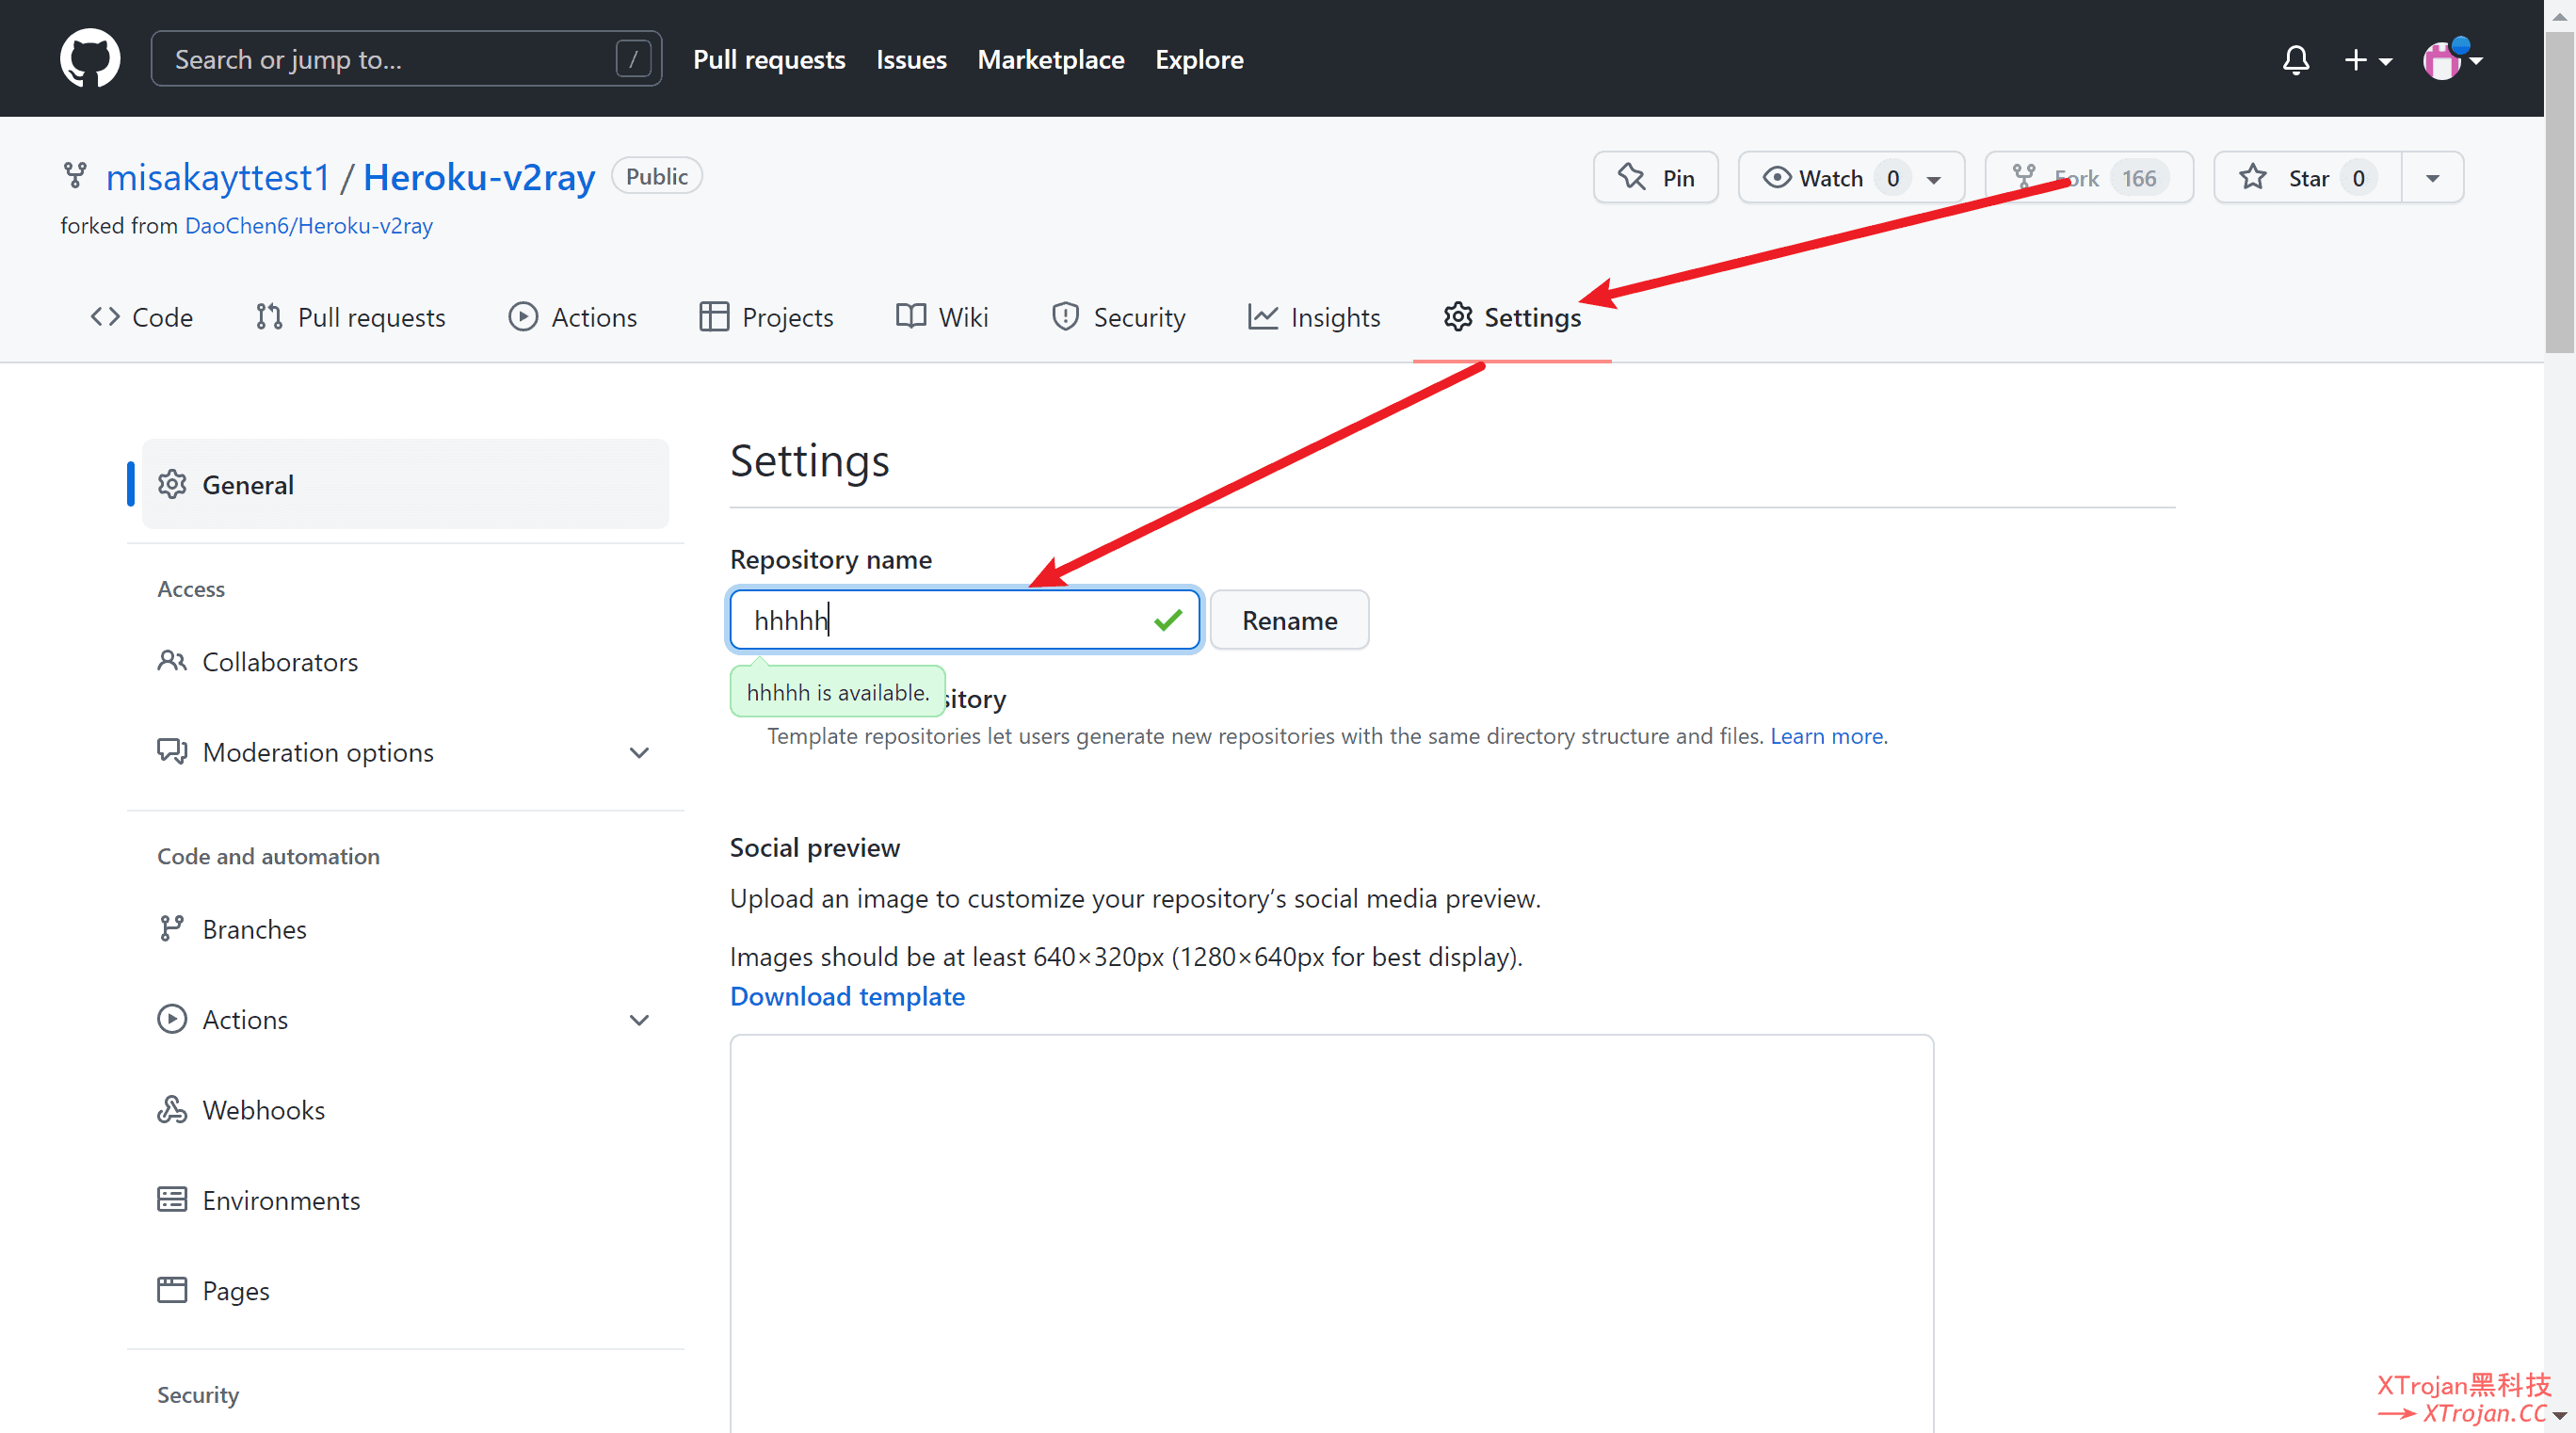Click the GitHub Octocat logo
The height and width of the screenshot is (1433, 2576).
pyautogui.click(x=90, y=58)
